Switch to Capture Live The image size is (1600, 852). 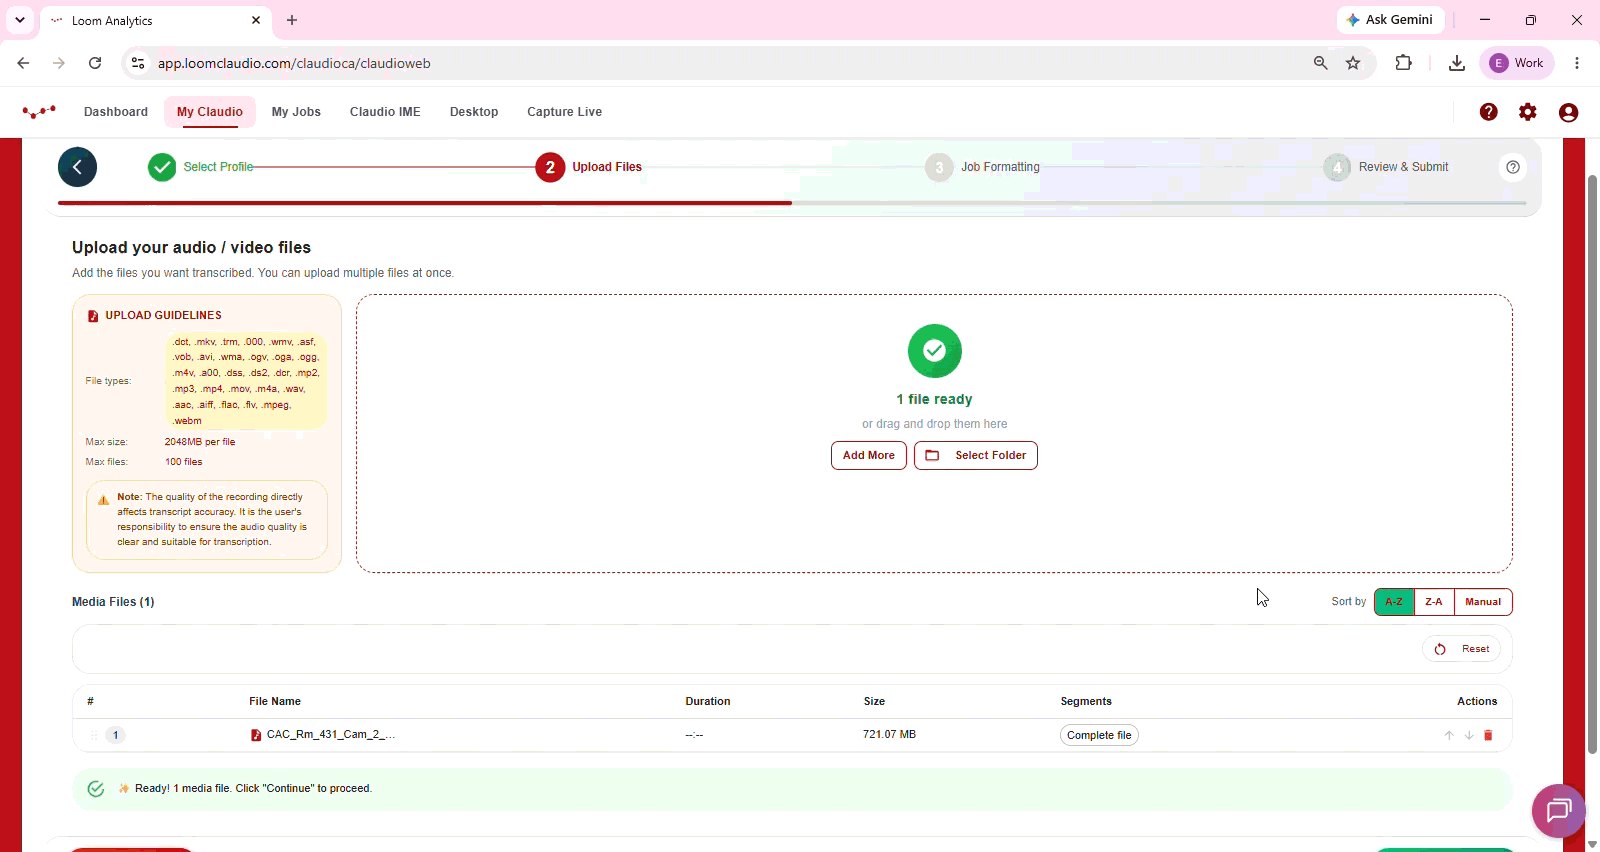click(x=565, y=112)
